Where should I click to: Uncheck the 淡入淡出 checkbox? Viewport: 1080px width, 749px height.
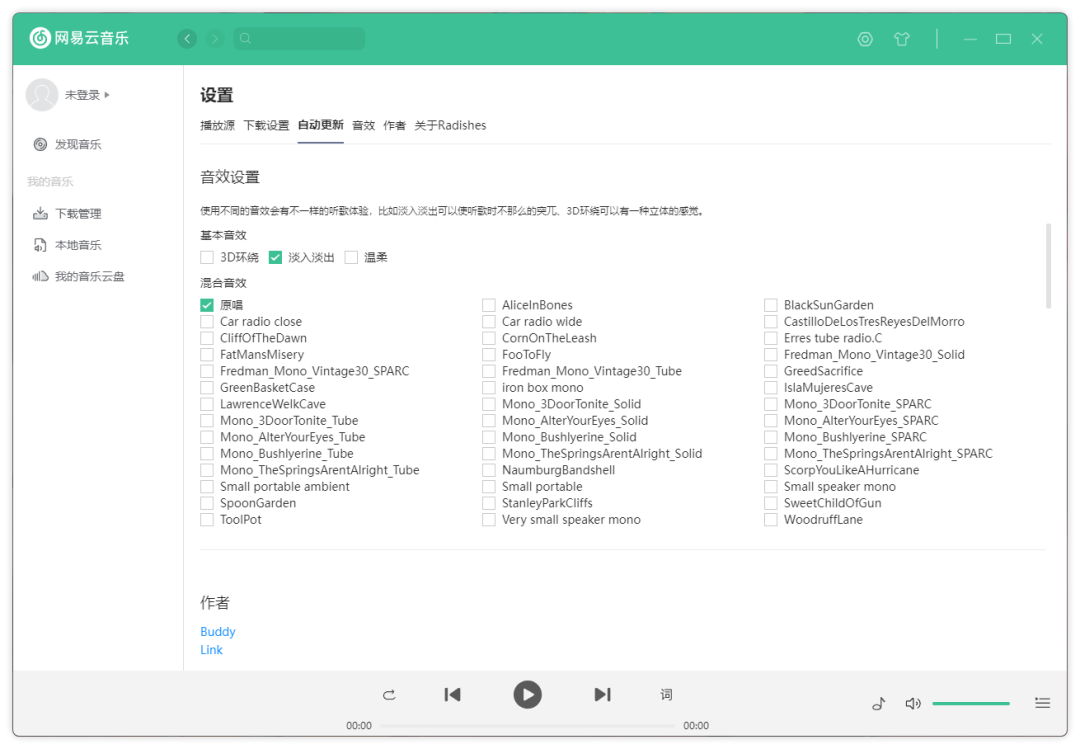coord(276,258)
